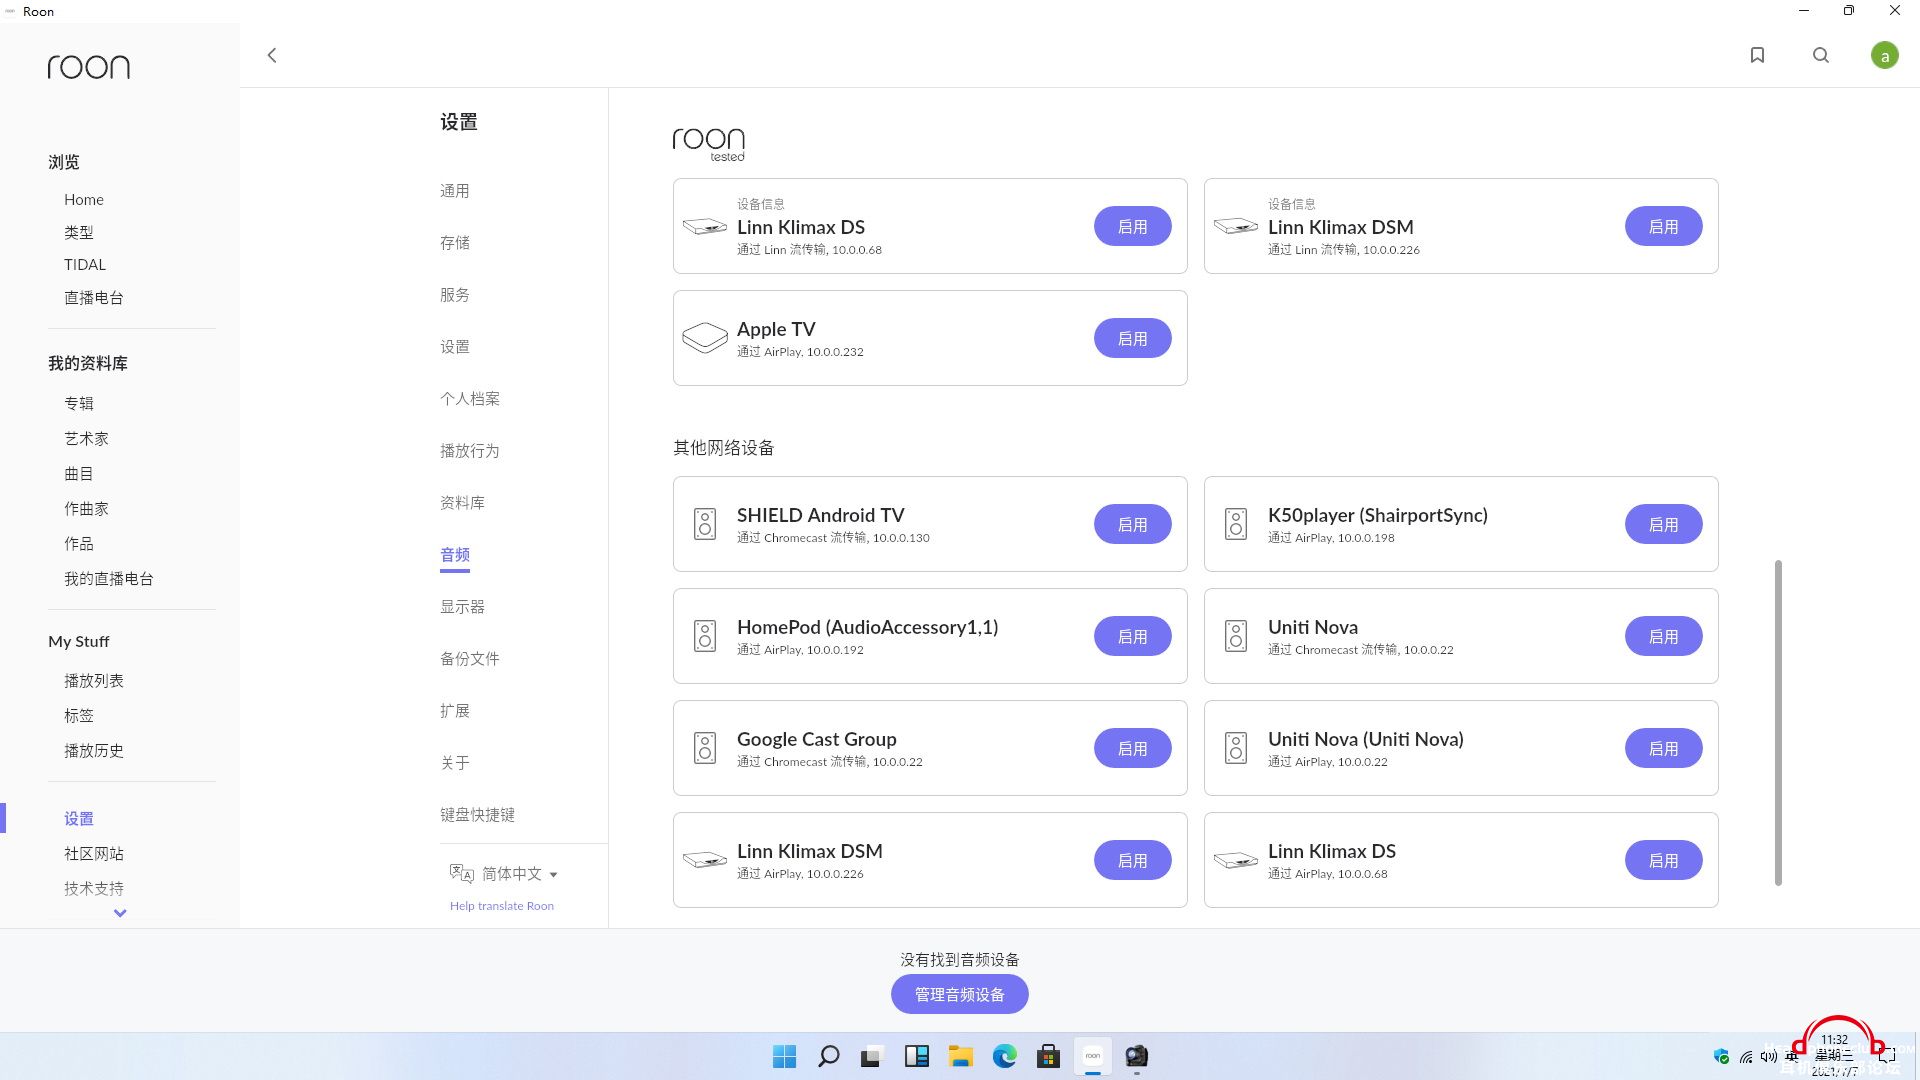Open 显示器 settings tab
This screenshot has height=1080, width=1920.
click(x=462, y=607)
